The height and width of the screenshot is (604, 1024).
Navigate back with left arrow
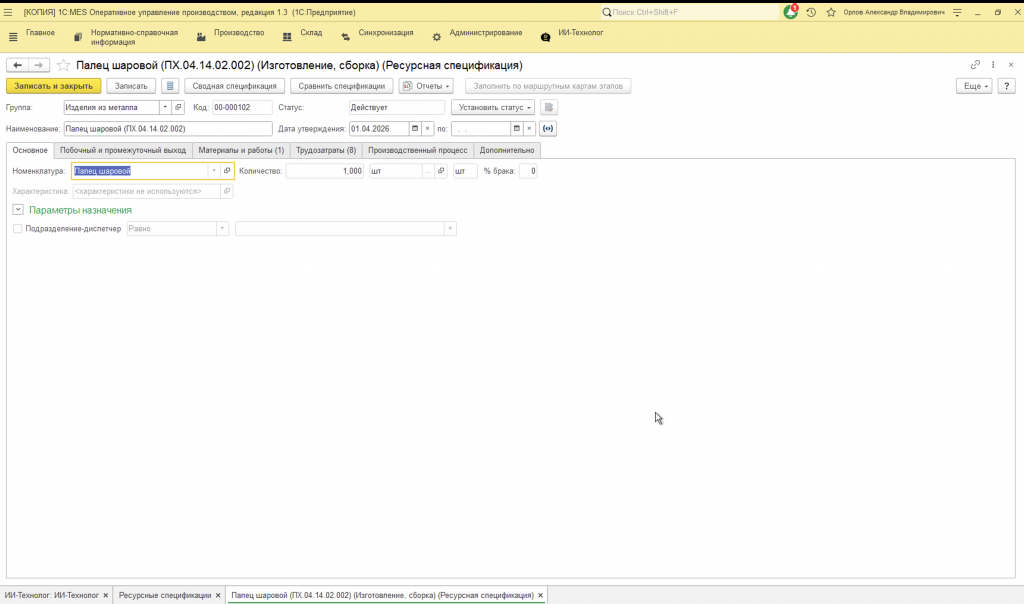tap(18, 65)
